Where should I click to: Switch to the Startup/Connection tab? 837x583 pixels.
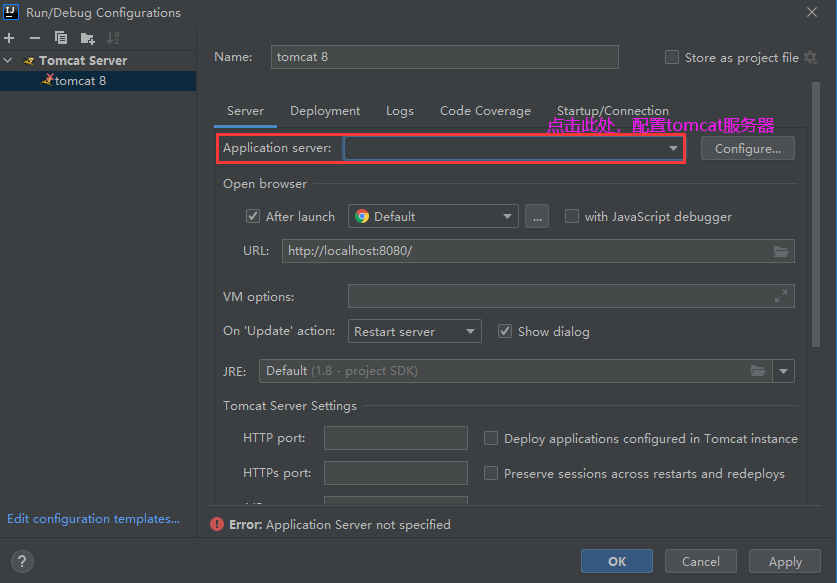pos(612,111)
